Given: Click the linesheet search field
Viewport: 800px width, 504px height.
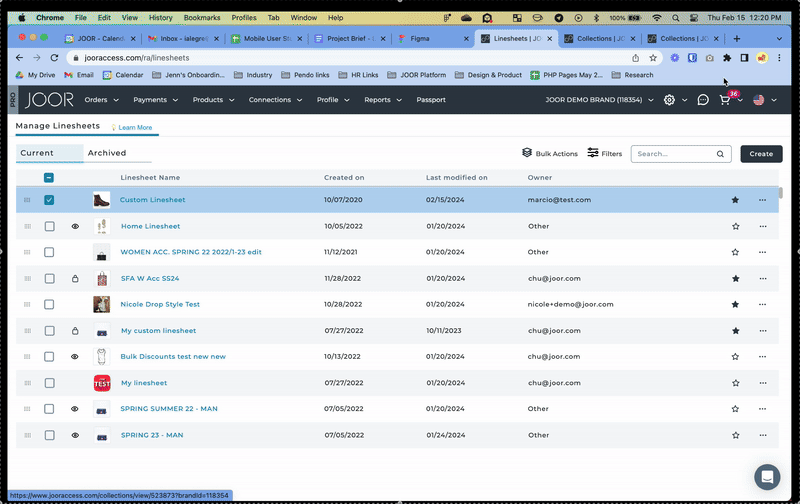Looking at the screenshot, I should point(673,154).
